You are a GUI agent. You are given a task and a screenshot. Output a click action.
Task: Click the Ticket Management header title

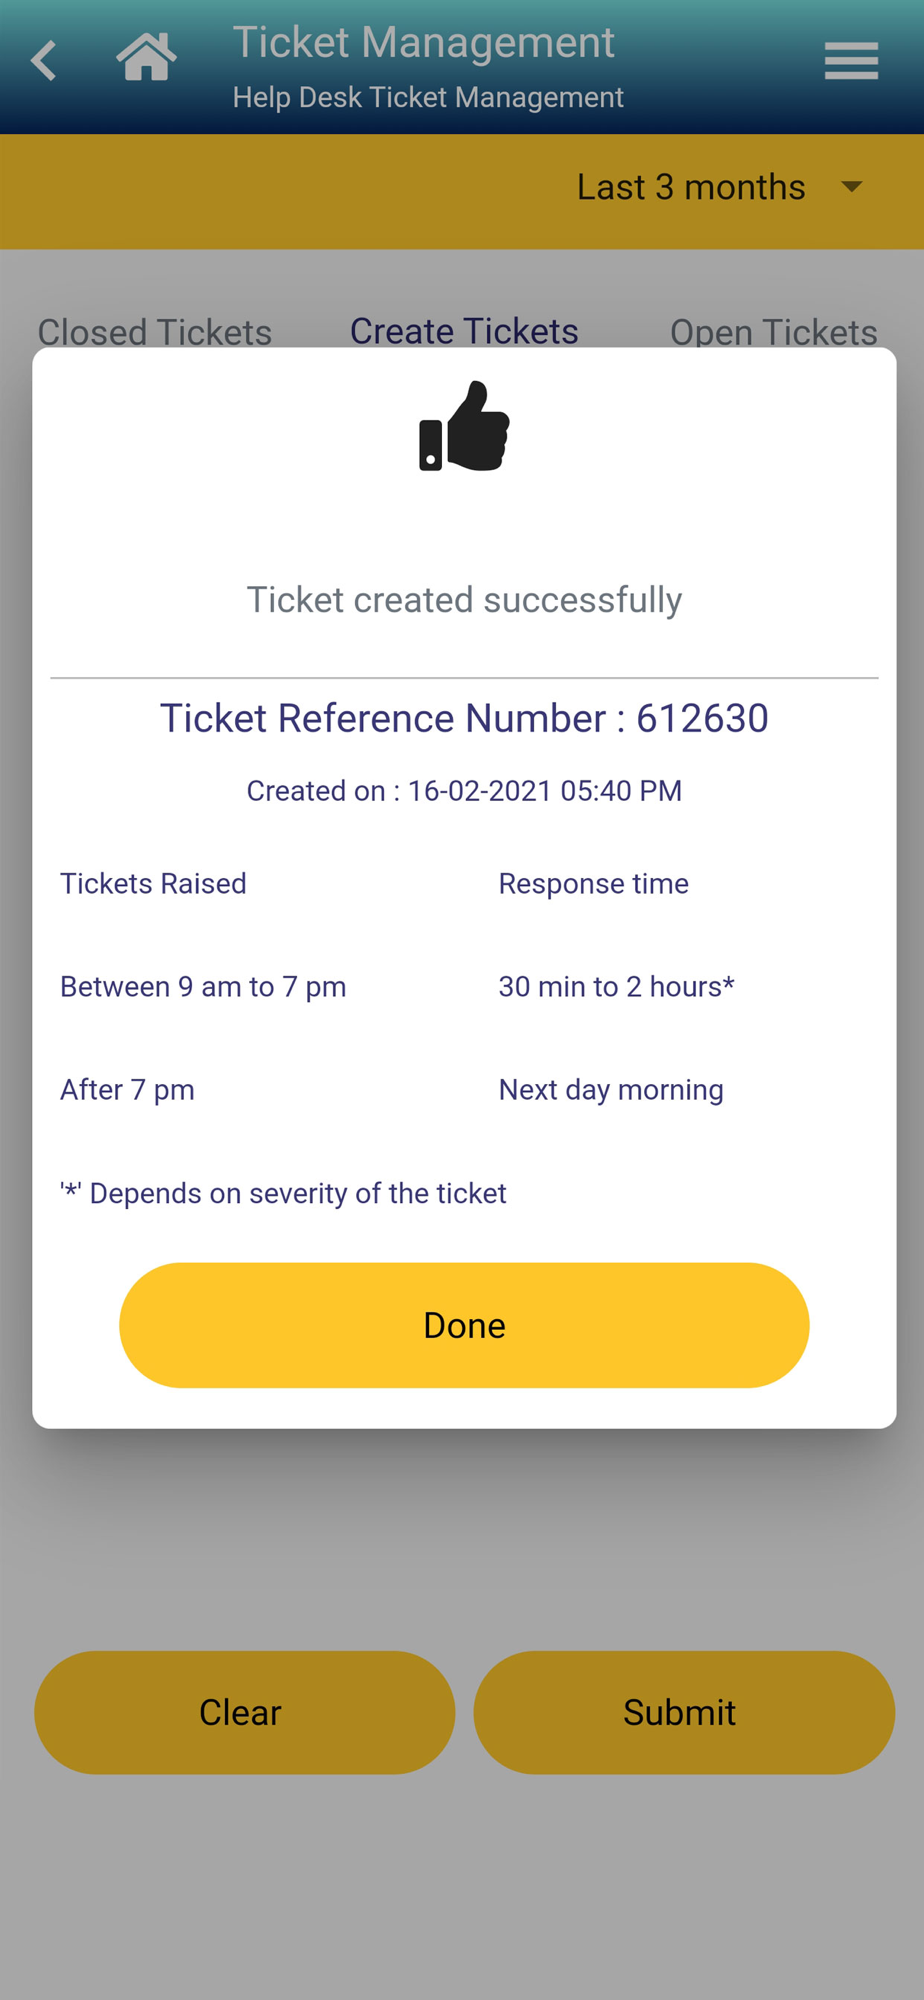click(423, 43)
